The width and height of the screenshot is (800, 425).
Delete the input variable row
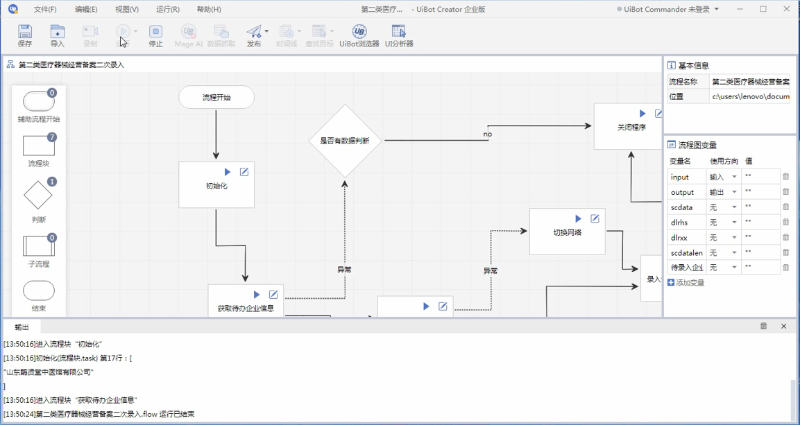tap(786, 177)
